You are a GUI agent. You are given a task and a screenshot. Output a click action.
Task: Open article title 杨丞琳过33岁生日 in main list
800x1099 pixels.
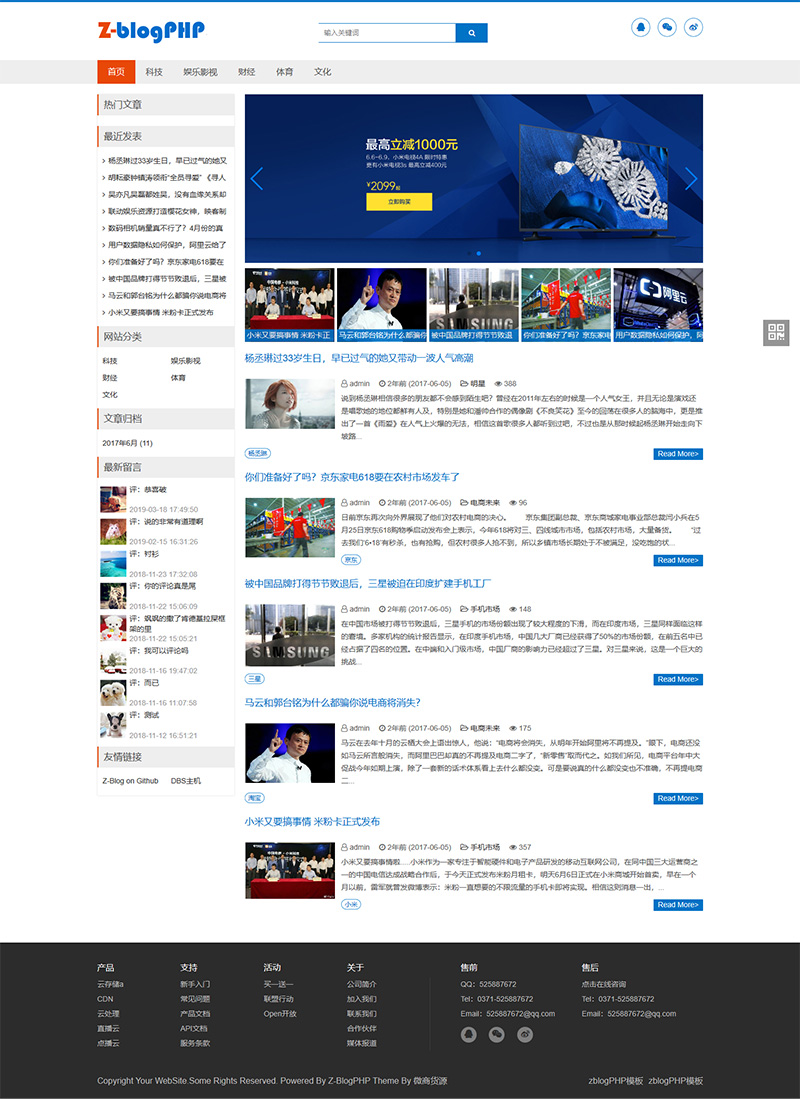point(359,358)
